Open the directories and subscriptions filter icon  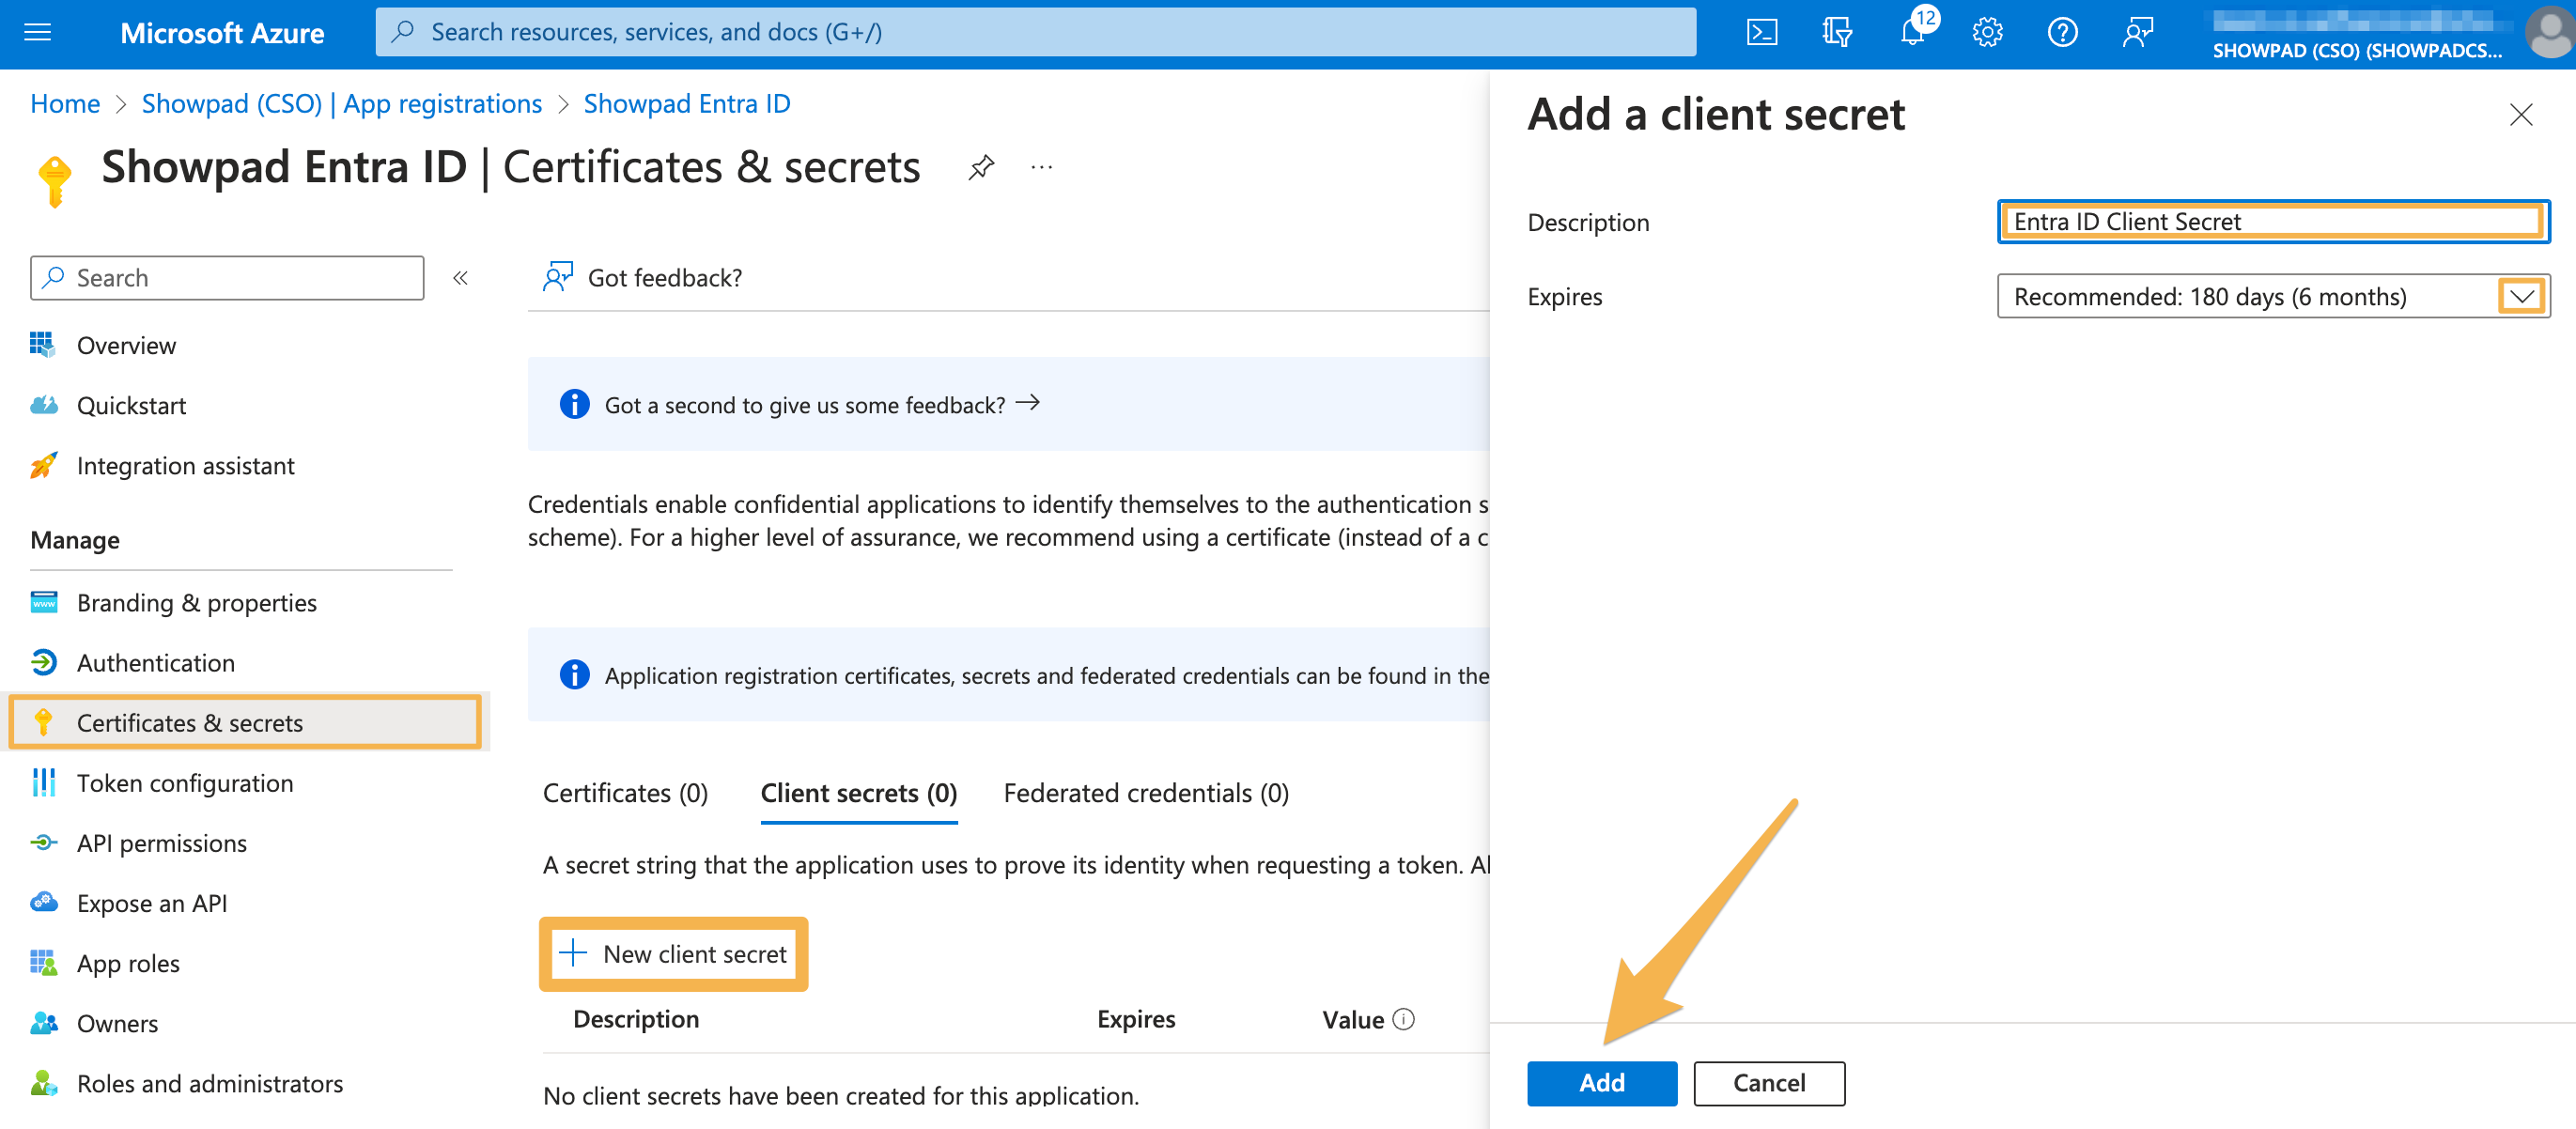pos(1836,32)
